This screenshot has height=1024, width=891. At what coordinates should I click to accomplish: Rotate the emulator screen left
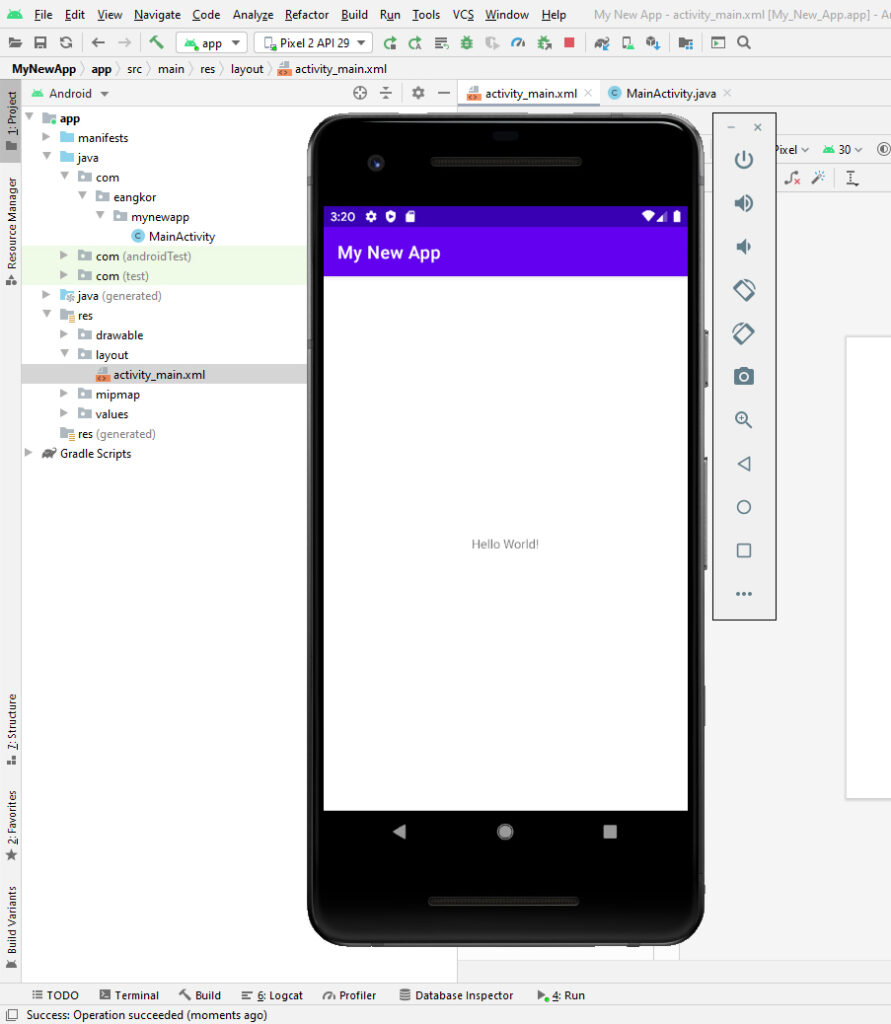tap(743, 289)
